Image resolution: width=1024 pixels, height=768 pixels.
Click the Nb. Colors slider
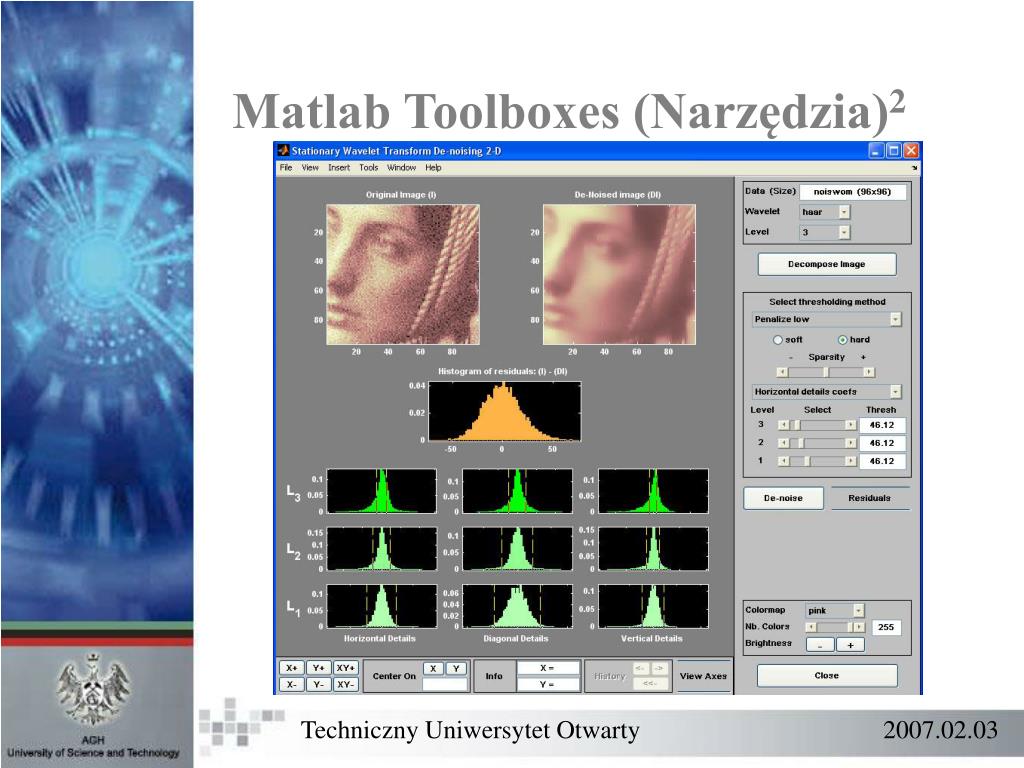click(x=835, y=627)
